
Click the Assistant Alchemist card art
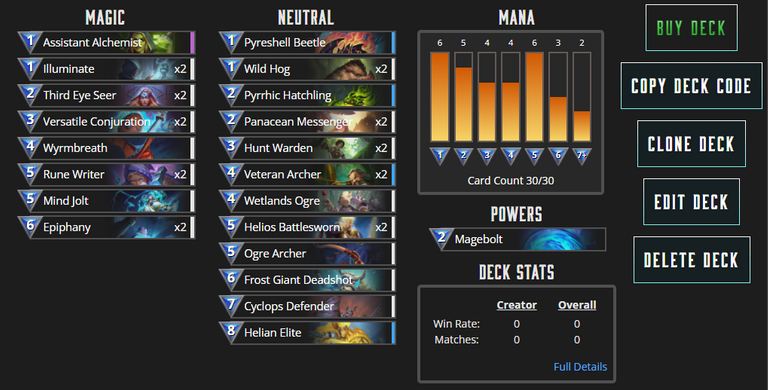(167, 43)
